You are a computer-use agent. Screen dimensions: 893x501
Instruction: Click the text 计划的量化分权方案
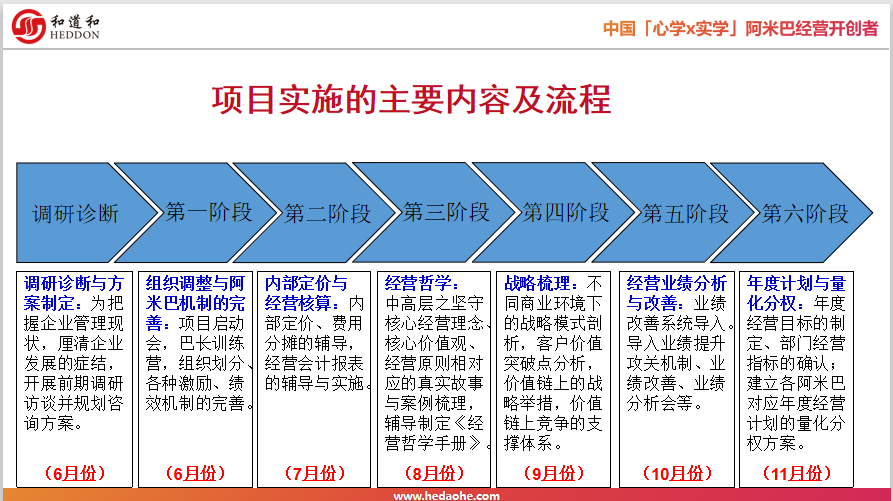[796, 433]
